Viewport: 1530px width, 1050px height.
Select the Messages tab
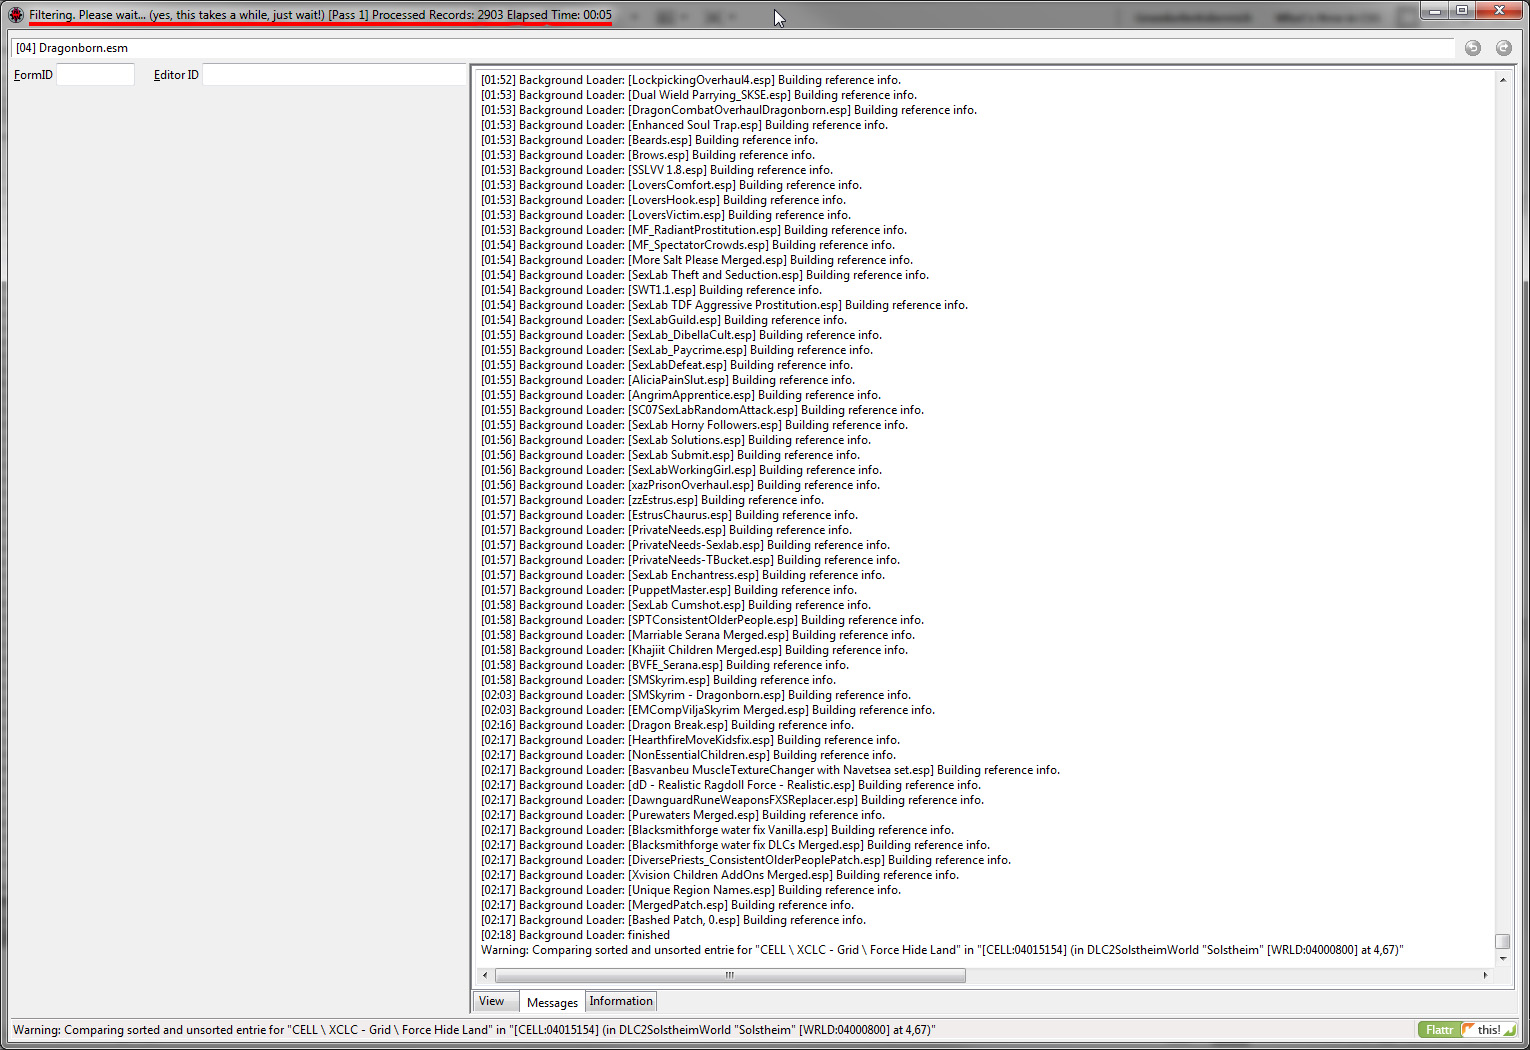pyautogui.click(x=551, y=1001)
